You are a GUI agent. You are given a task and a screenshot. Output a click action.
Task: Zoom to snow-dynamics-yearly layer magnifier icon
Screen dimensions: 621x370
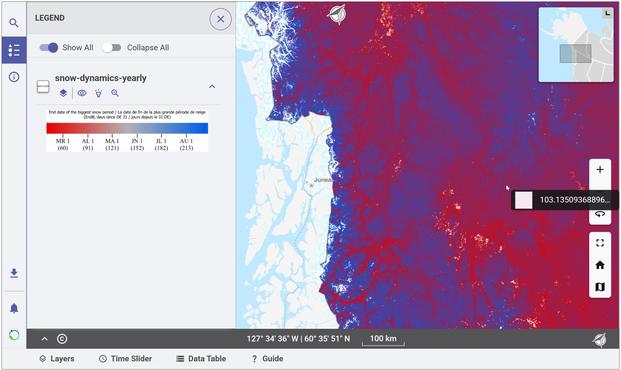(115, 93)
